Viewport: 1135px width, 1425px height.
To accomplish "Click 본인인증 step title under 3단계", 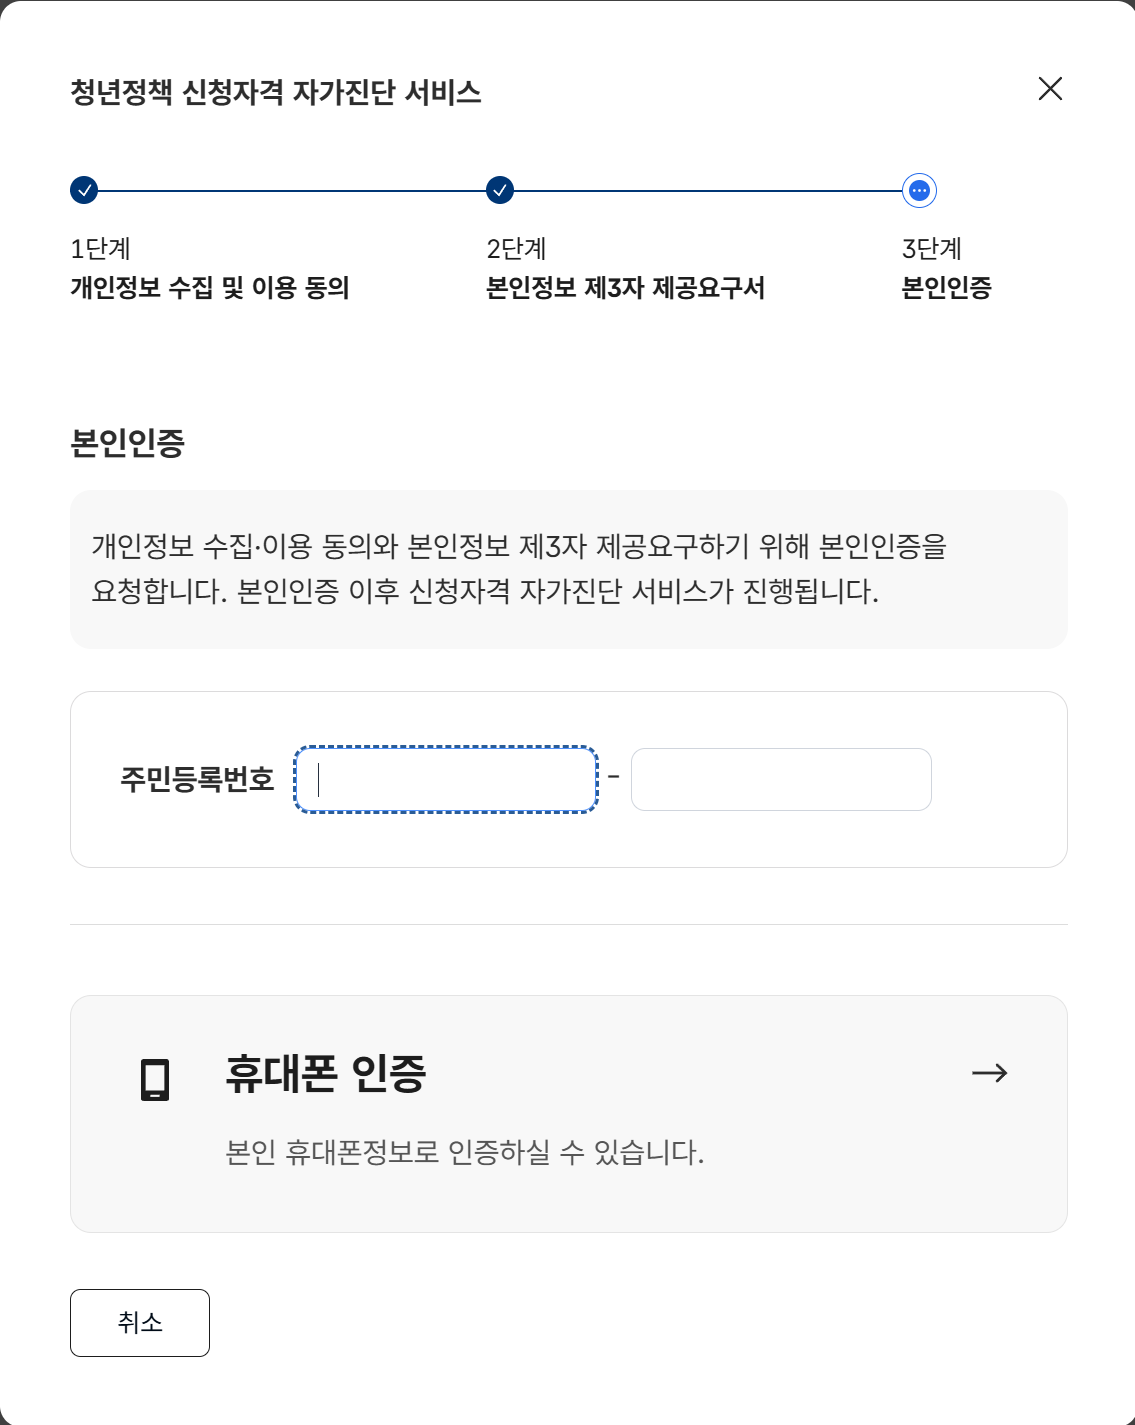I will 947,288.
